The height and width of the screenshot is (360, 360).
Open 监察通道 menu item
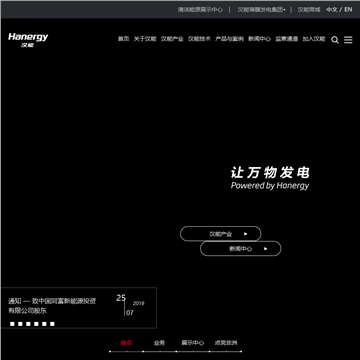tap(287, 39)
